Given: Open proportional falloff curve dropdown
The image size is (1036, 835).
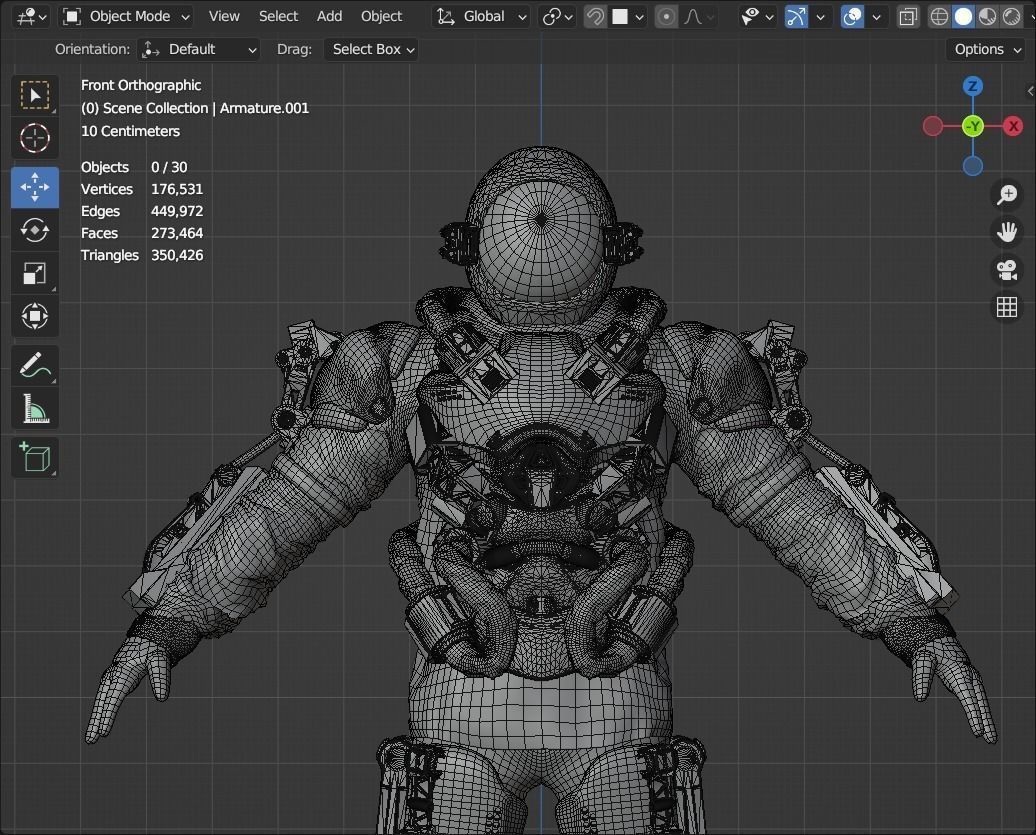Looking at the screenshot, I should 698,17.
